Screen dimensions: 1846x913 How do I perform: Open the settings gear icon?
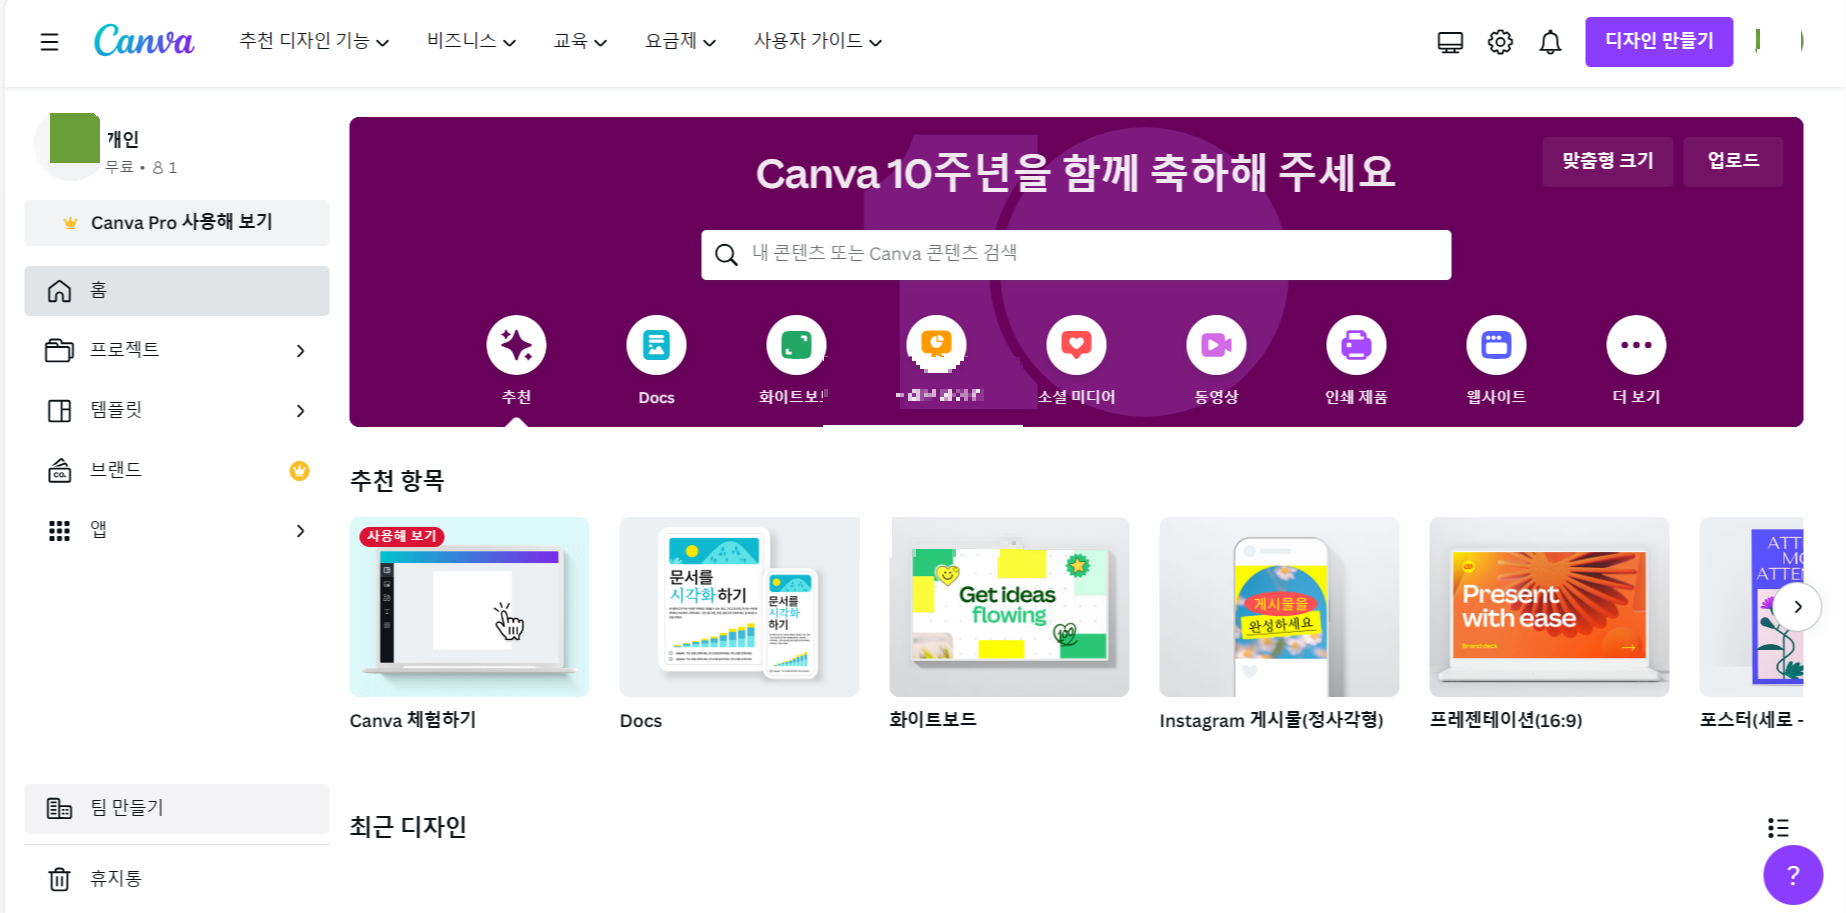[1500, 42]
